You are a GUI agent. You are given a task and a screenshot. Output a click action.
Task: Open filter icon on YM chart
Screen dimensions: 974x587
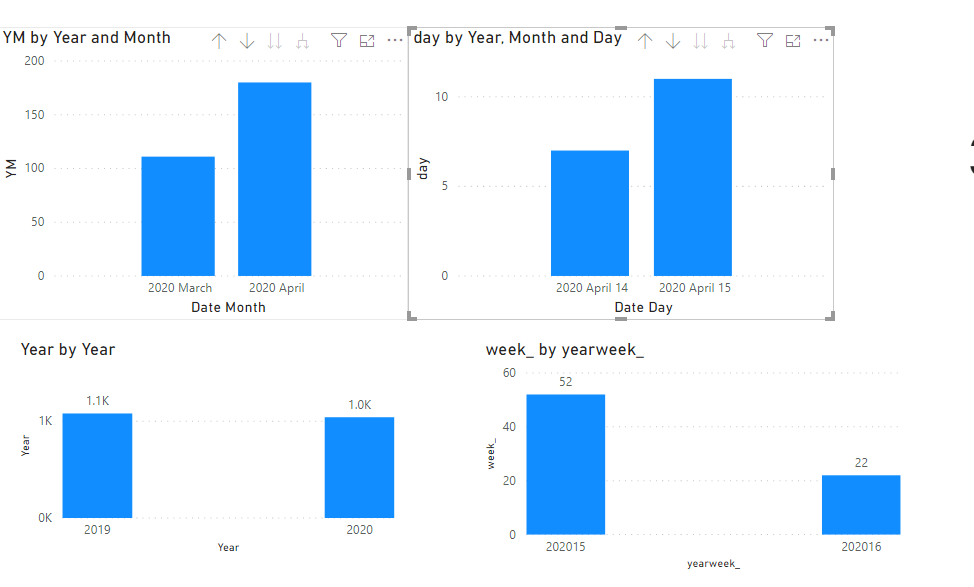coord(339,41)
